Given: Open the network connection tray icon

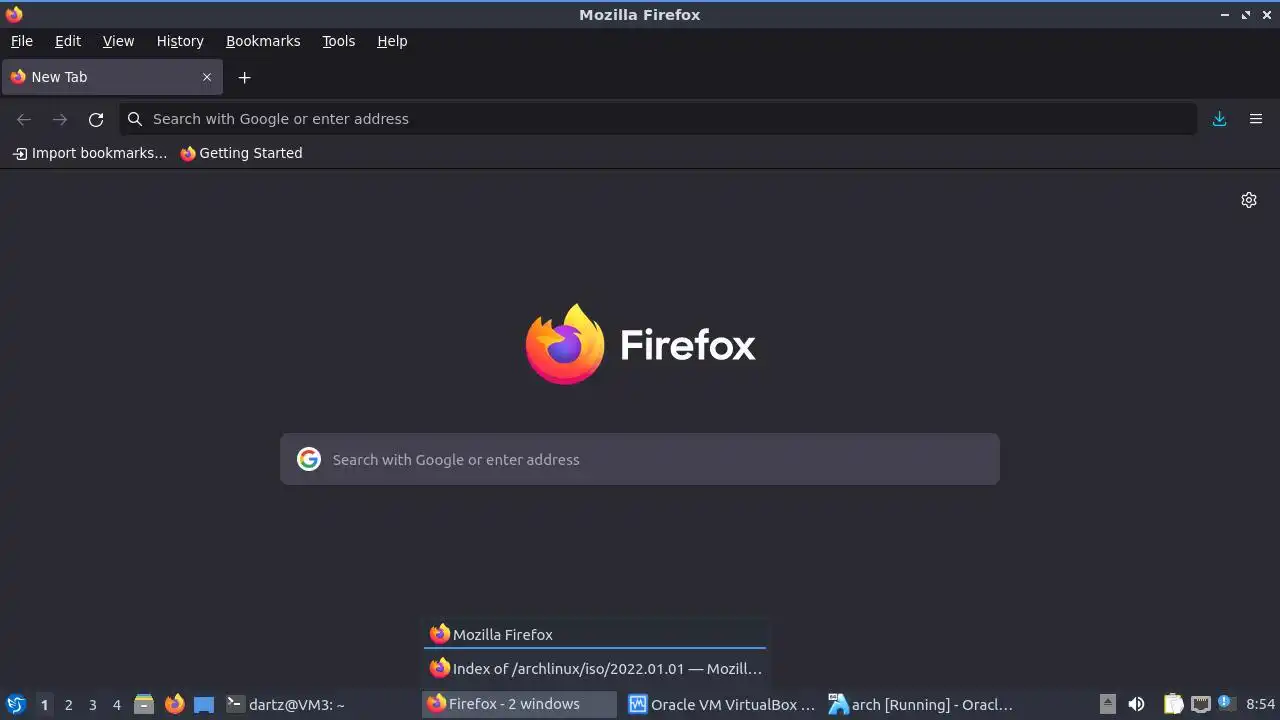Looking at the screenshot, I should point(1201,704).
